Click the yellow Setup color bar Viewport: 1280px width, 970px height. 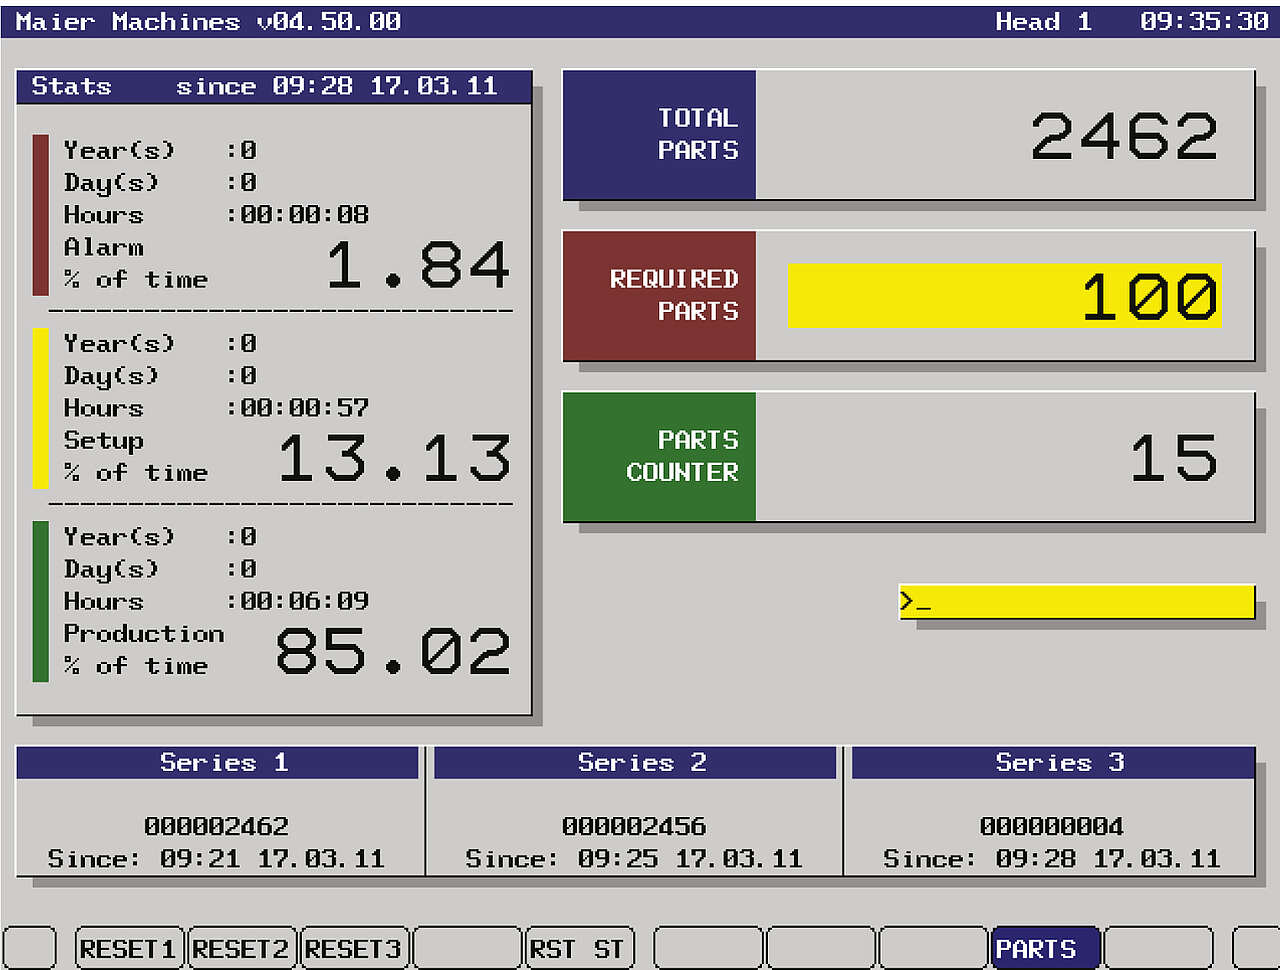41,408
